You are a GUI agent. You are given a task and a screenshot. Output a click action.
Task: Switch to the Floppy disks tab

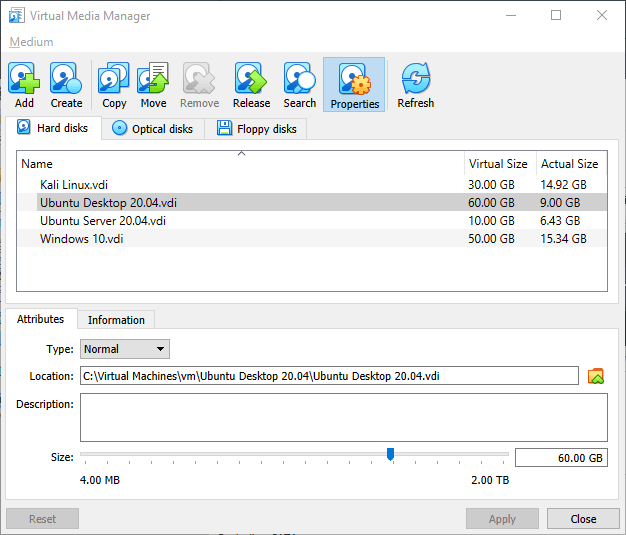(256, 129)
